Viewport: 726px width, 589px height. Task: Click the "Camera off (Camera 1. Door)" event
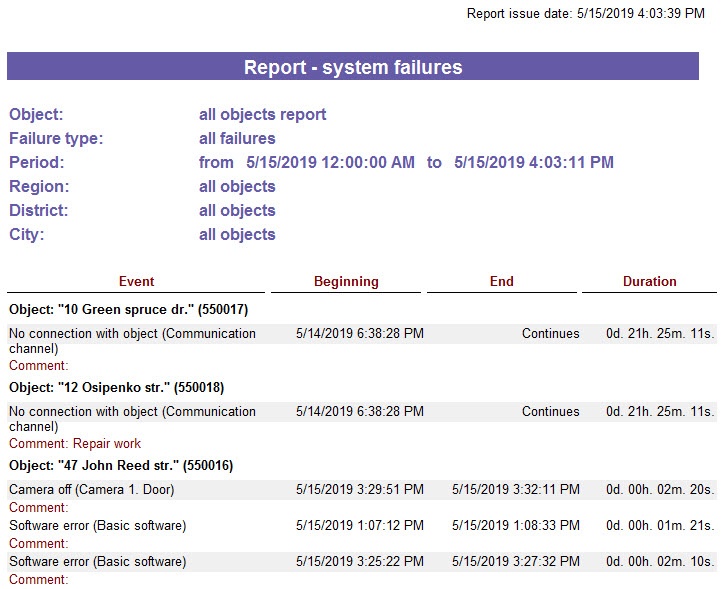(96, 490)
